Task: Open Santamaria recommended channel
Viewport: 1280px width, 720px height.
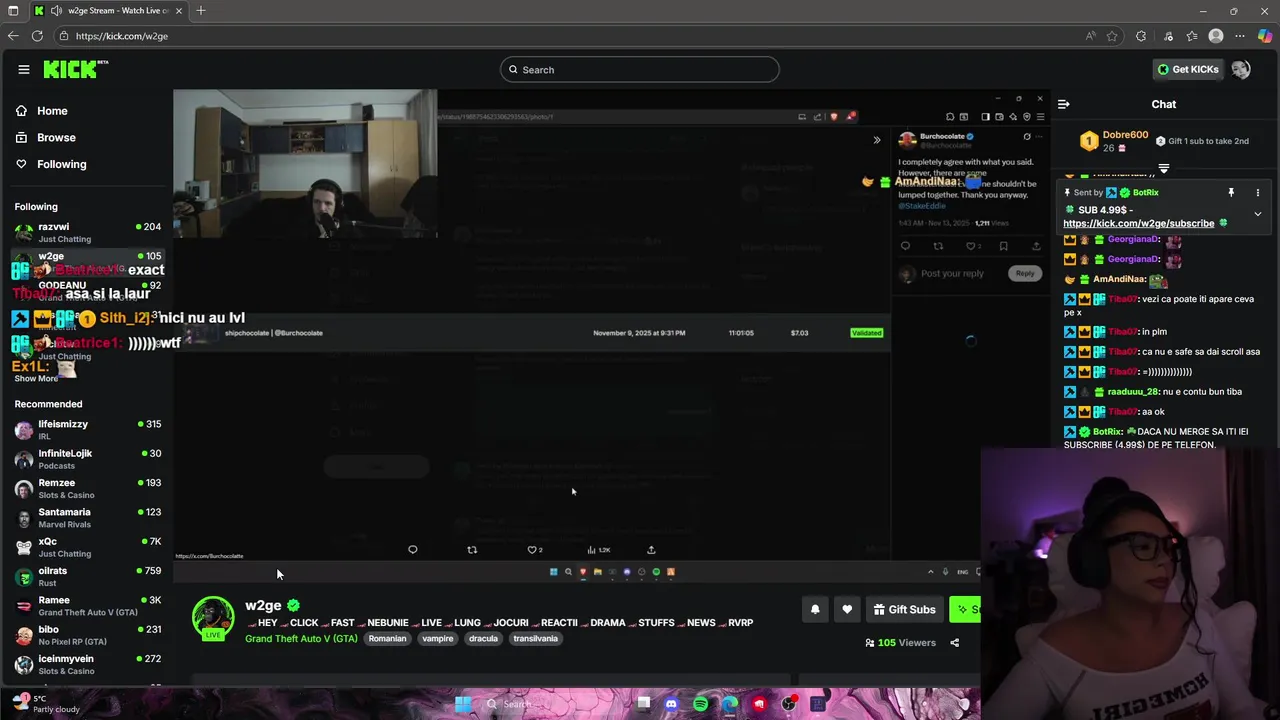Action: coord(88,518)
